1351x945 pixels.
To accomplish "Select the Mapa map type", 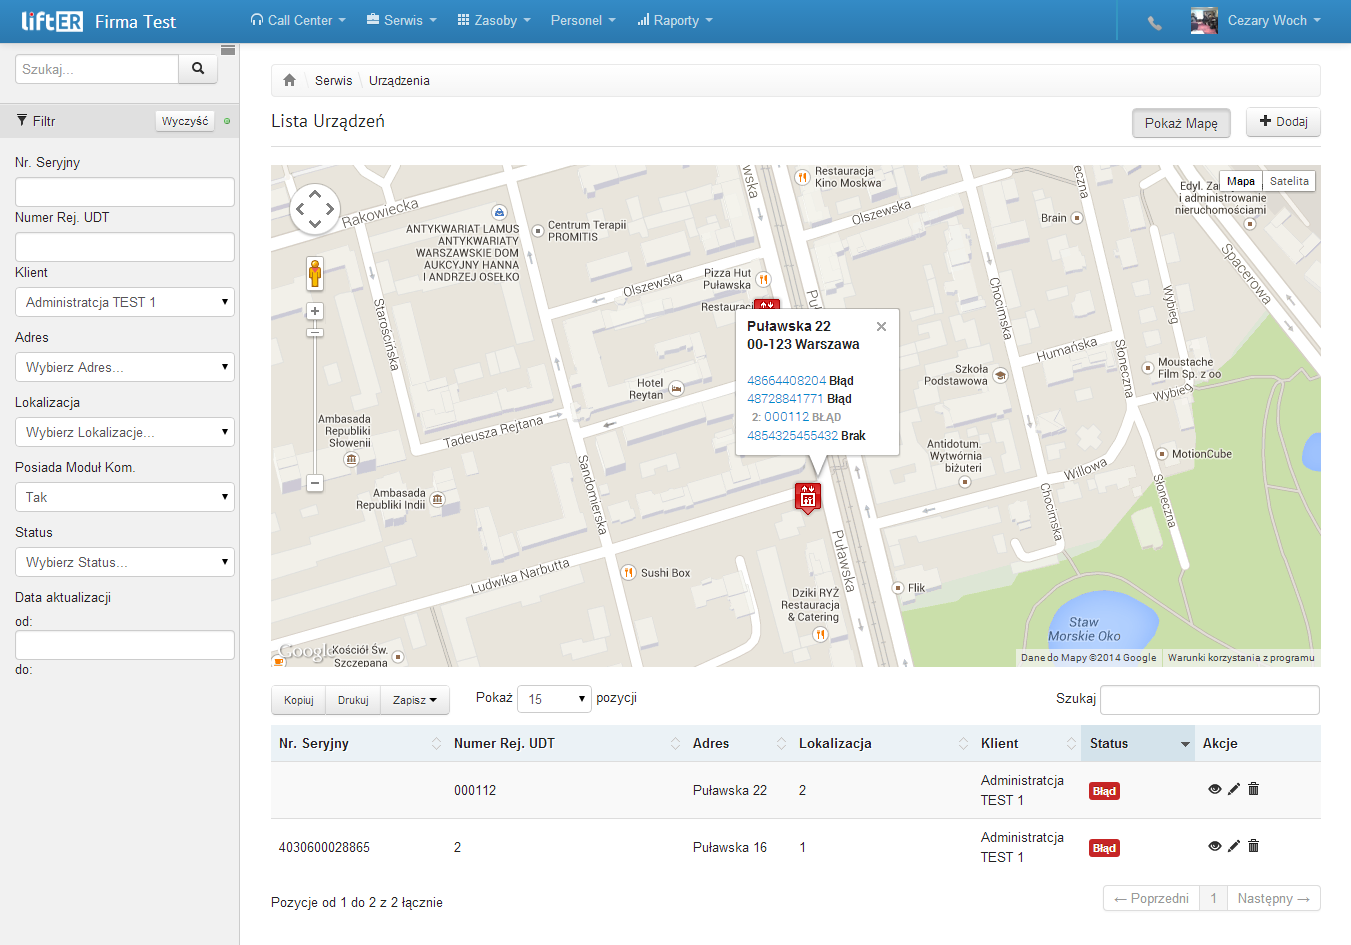I will coord(1241,181).
